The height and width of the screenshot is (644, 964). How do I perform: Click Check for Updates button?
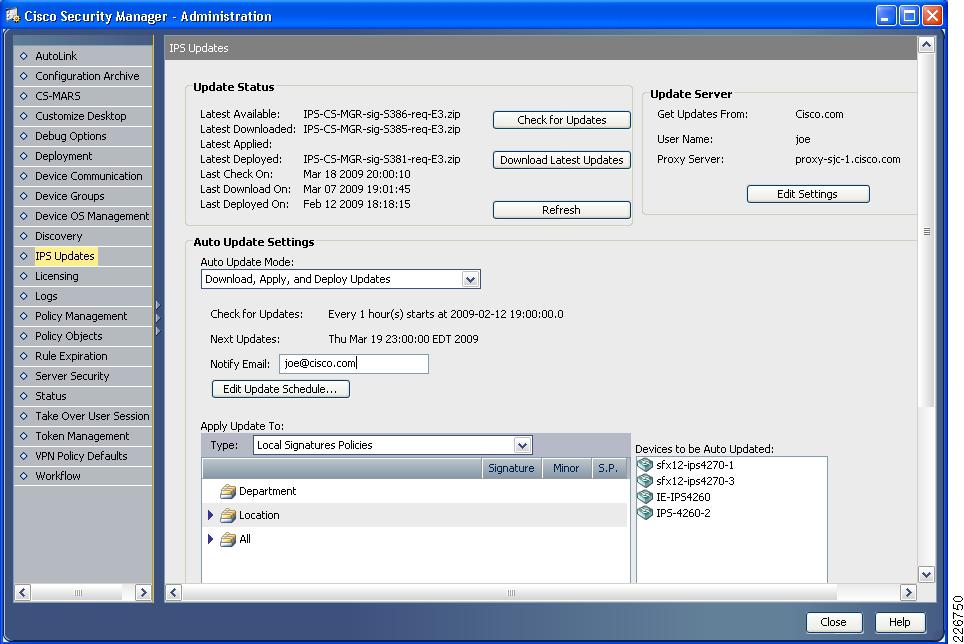coord(561,120)
